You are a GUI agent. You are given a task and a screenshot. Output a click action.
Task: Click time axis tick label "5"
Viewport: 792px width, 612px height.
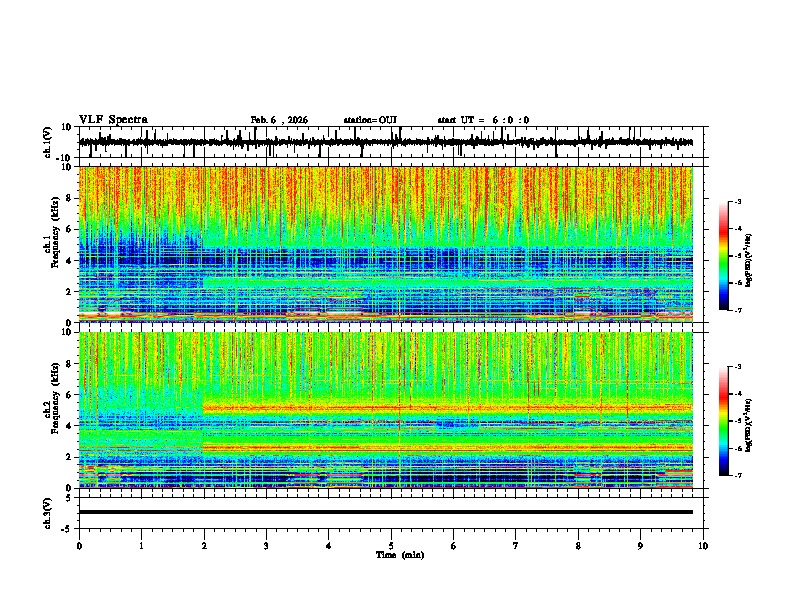point(391,546)
